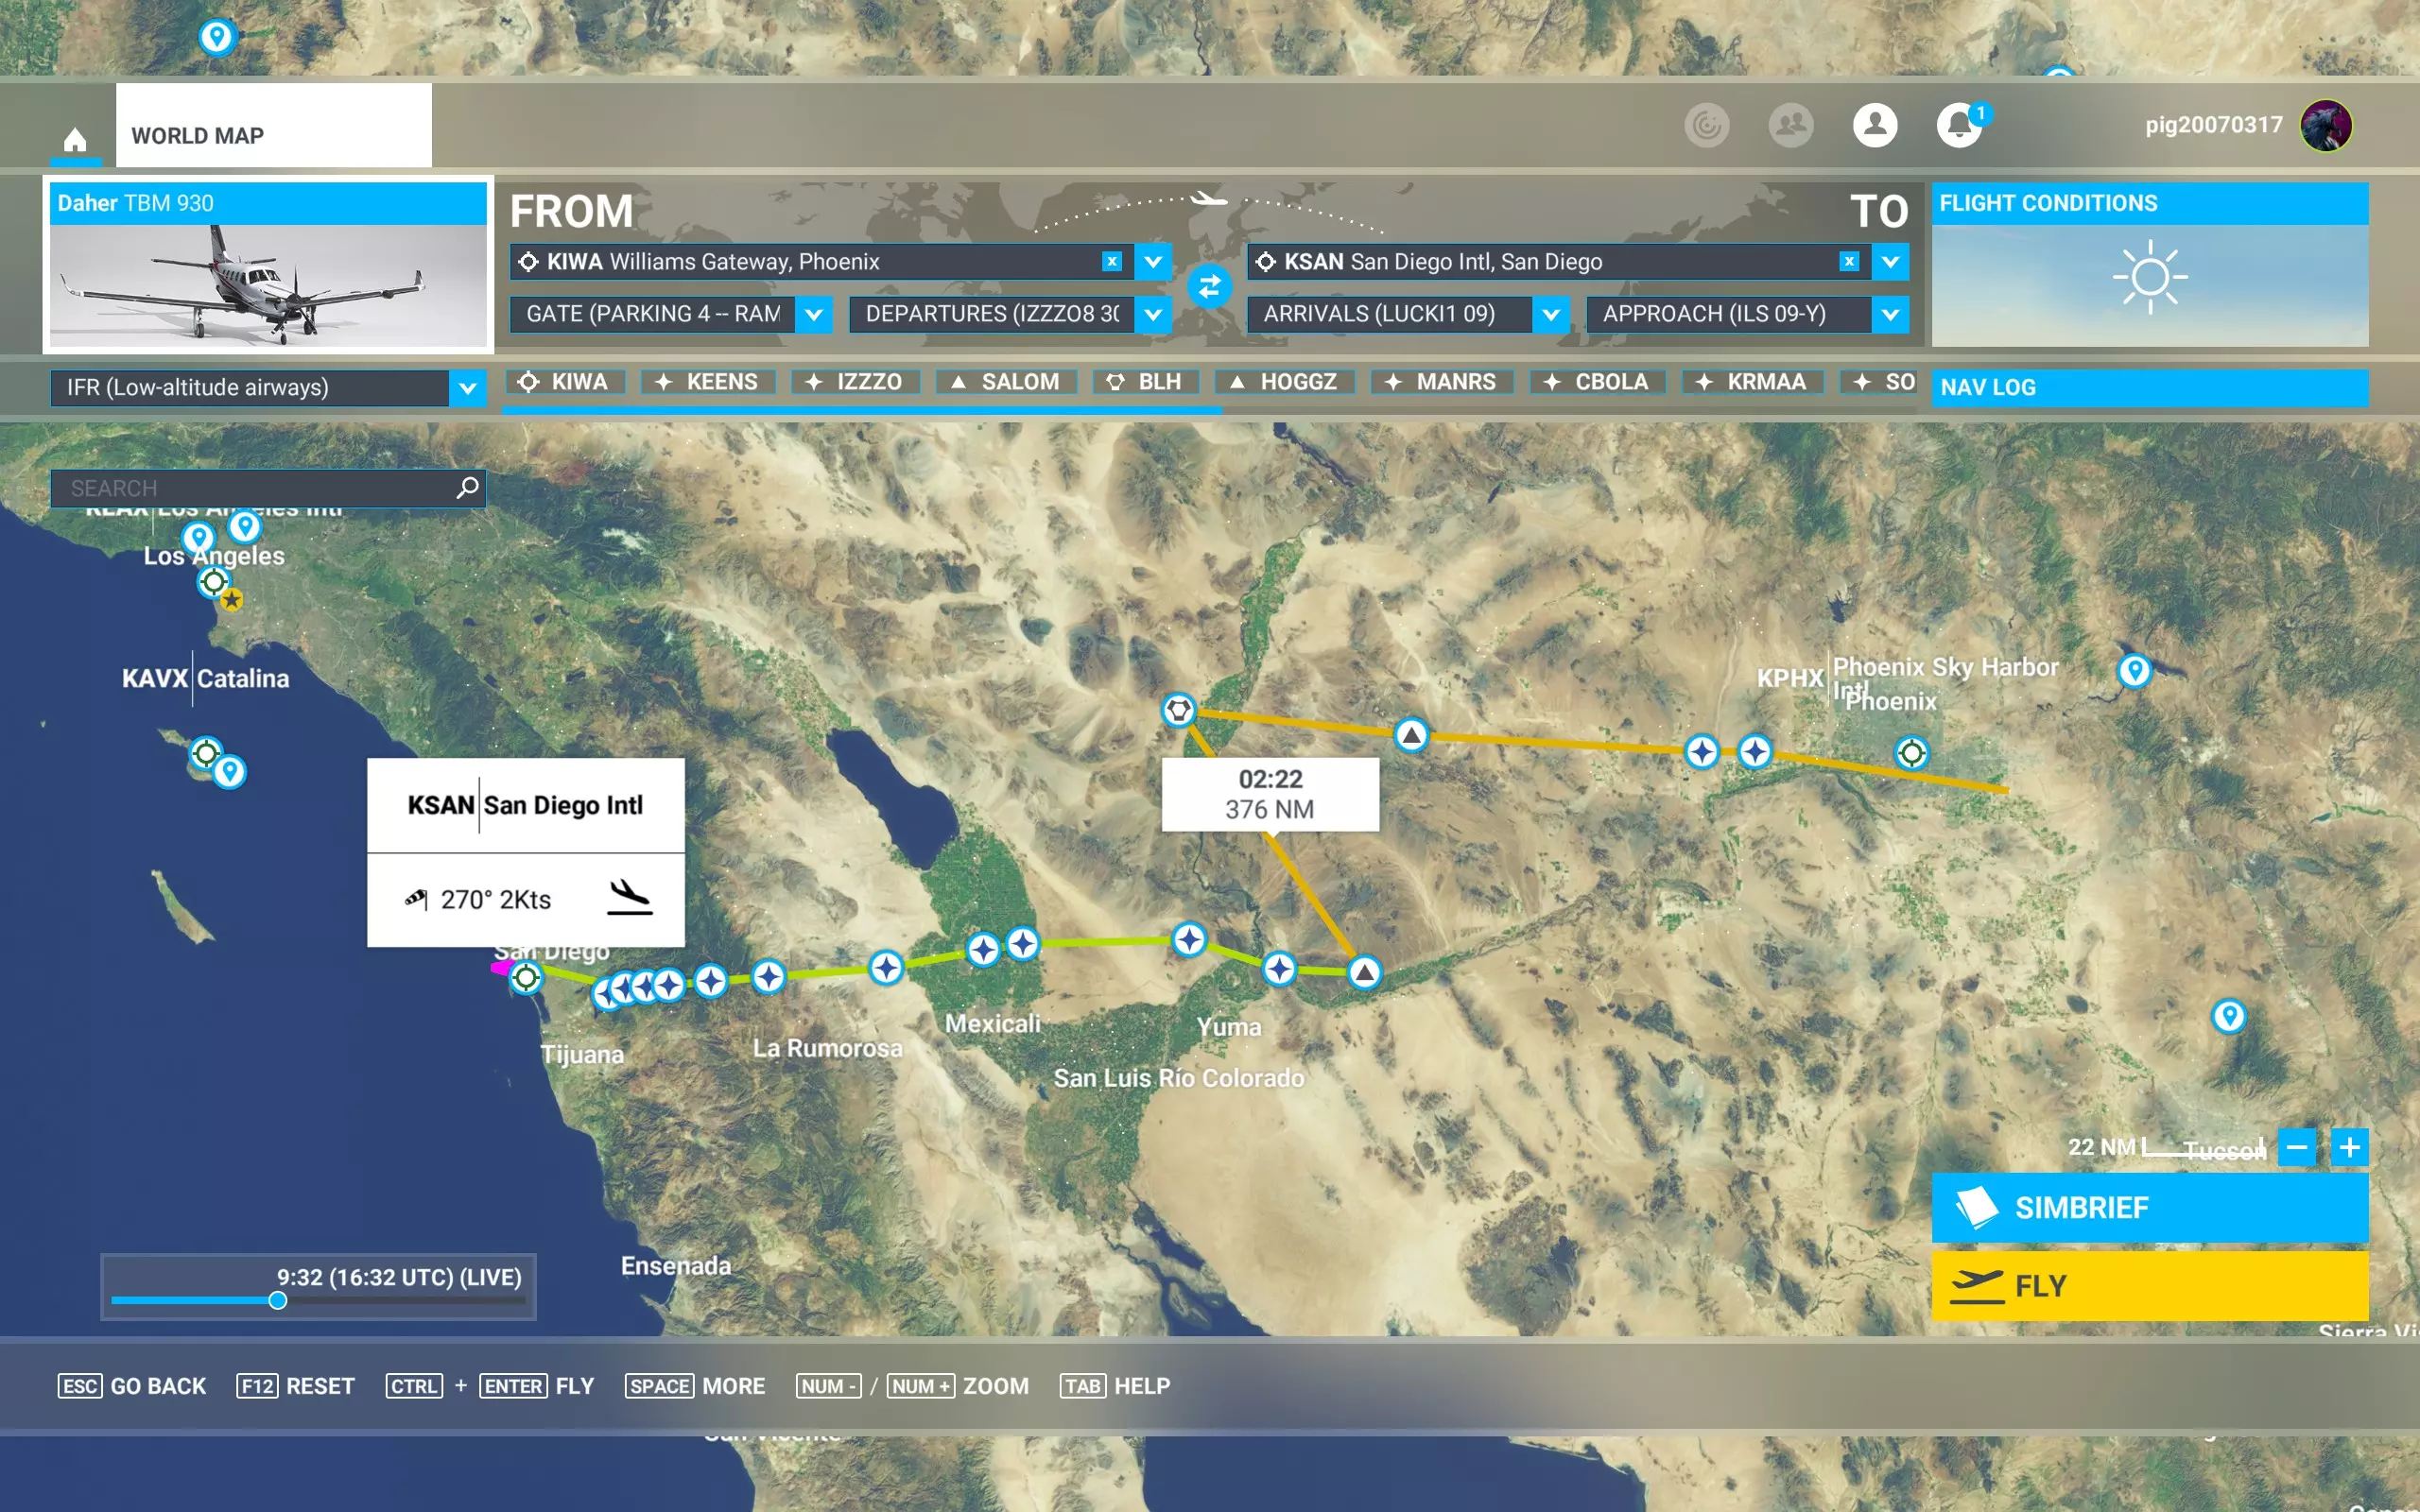Open the notifications bell
2420x1512 pixels.
(x=1959, y=125)
